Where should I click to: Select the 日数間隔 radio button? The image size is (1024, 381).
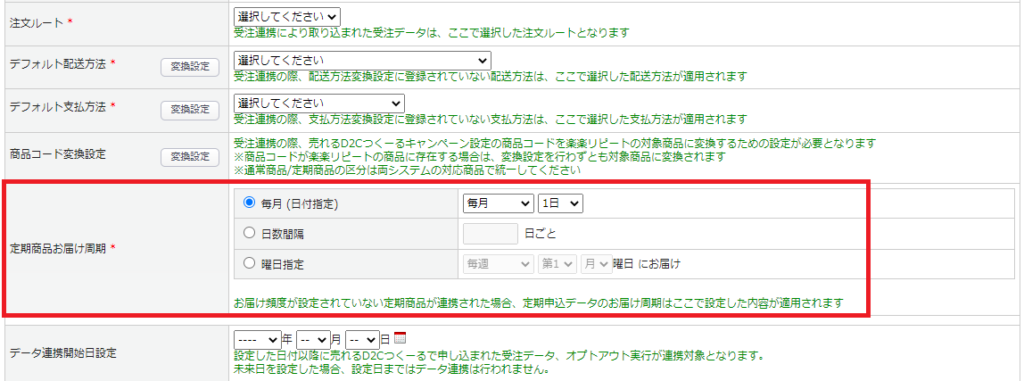point(249,233)
